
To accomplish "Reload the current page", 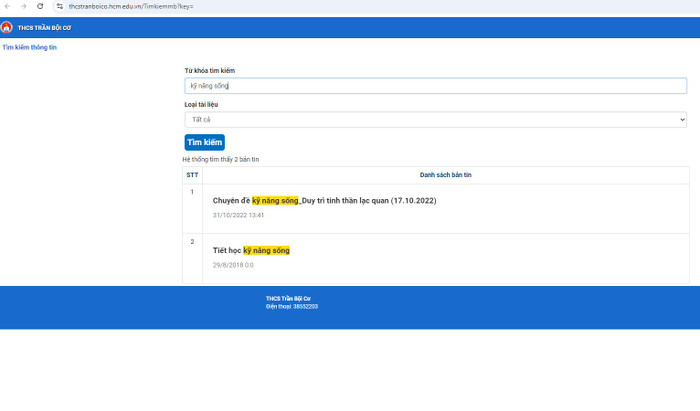I will [40, 6].
